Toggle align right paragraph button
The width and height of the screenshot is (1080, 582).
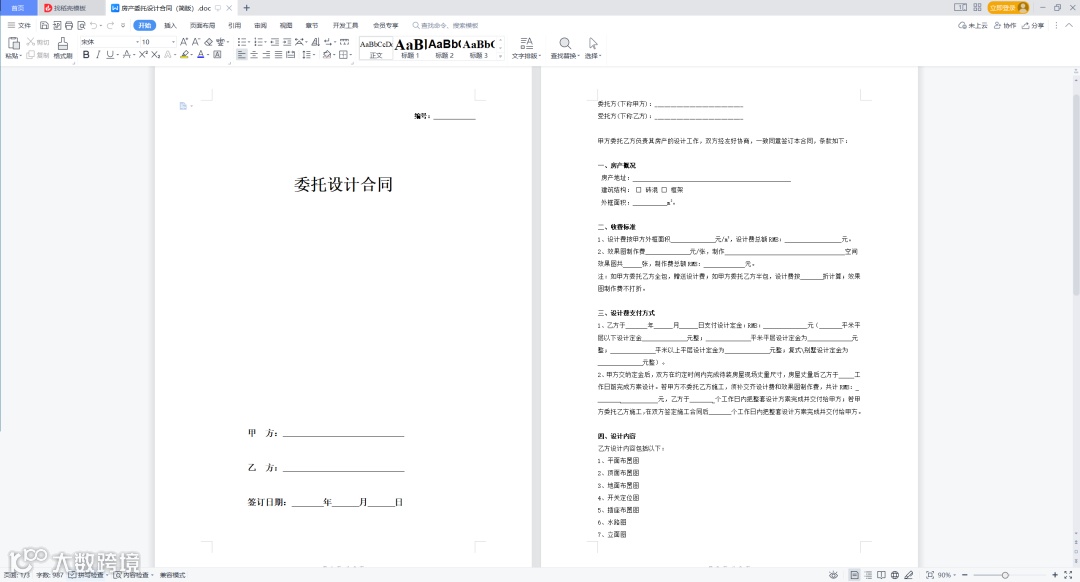pyautogui.click(x=266, y=54)
